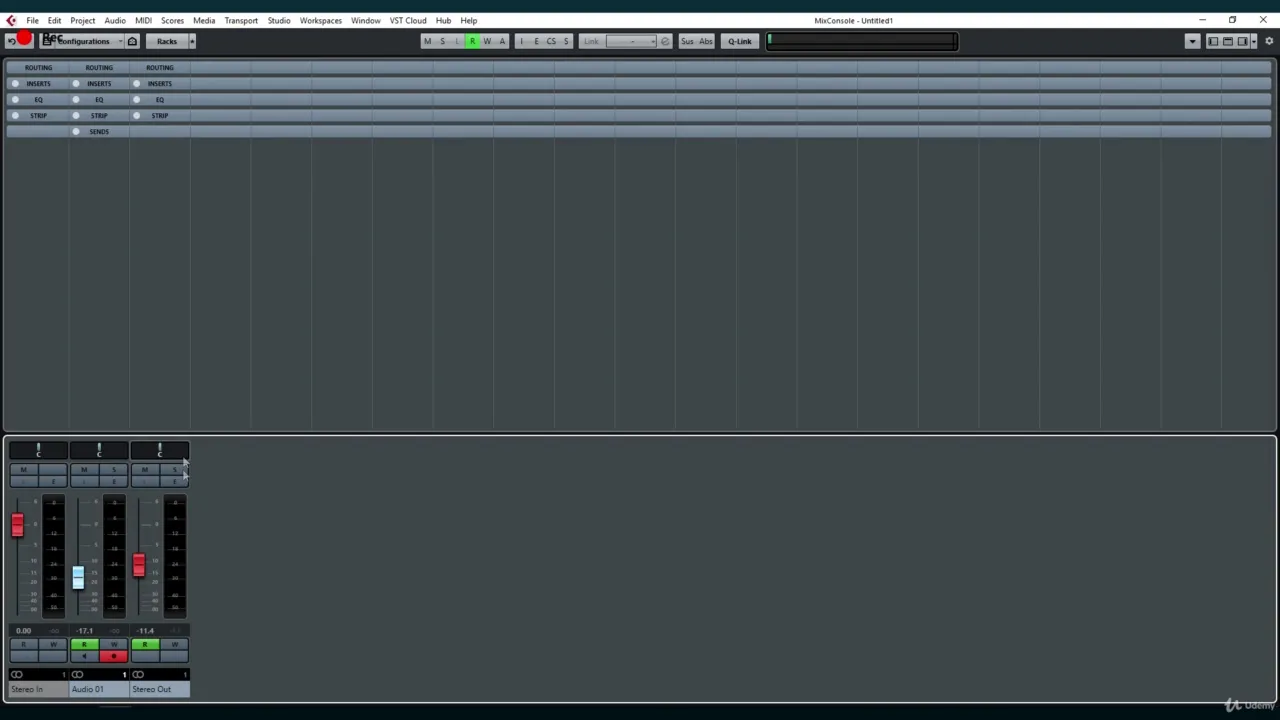Open the Project menu

[83, 20]
